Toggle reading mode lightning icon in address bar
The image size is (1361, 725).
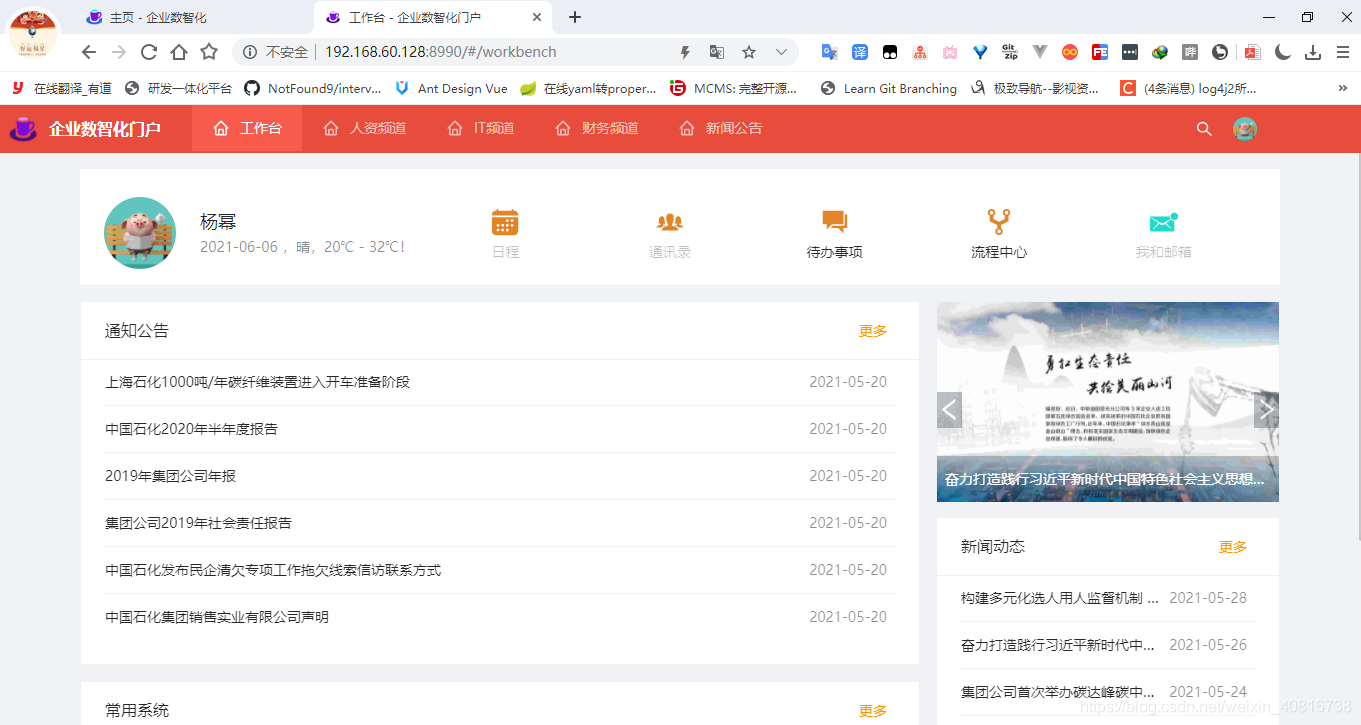click(684, 52)
